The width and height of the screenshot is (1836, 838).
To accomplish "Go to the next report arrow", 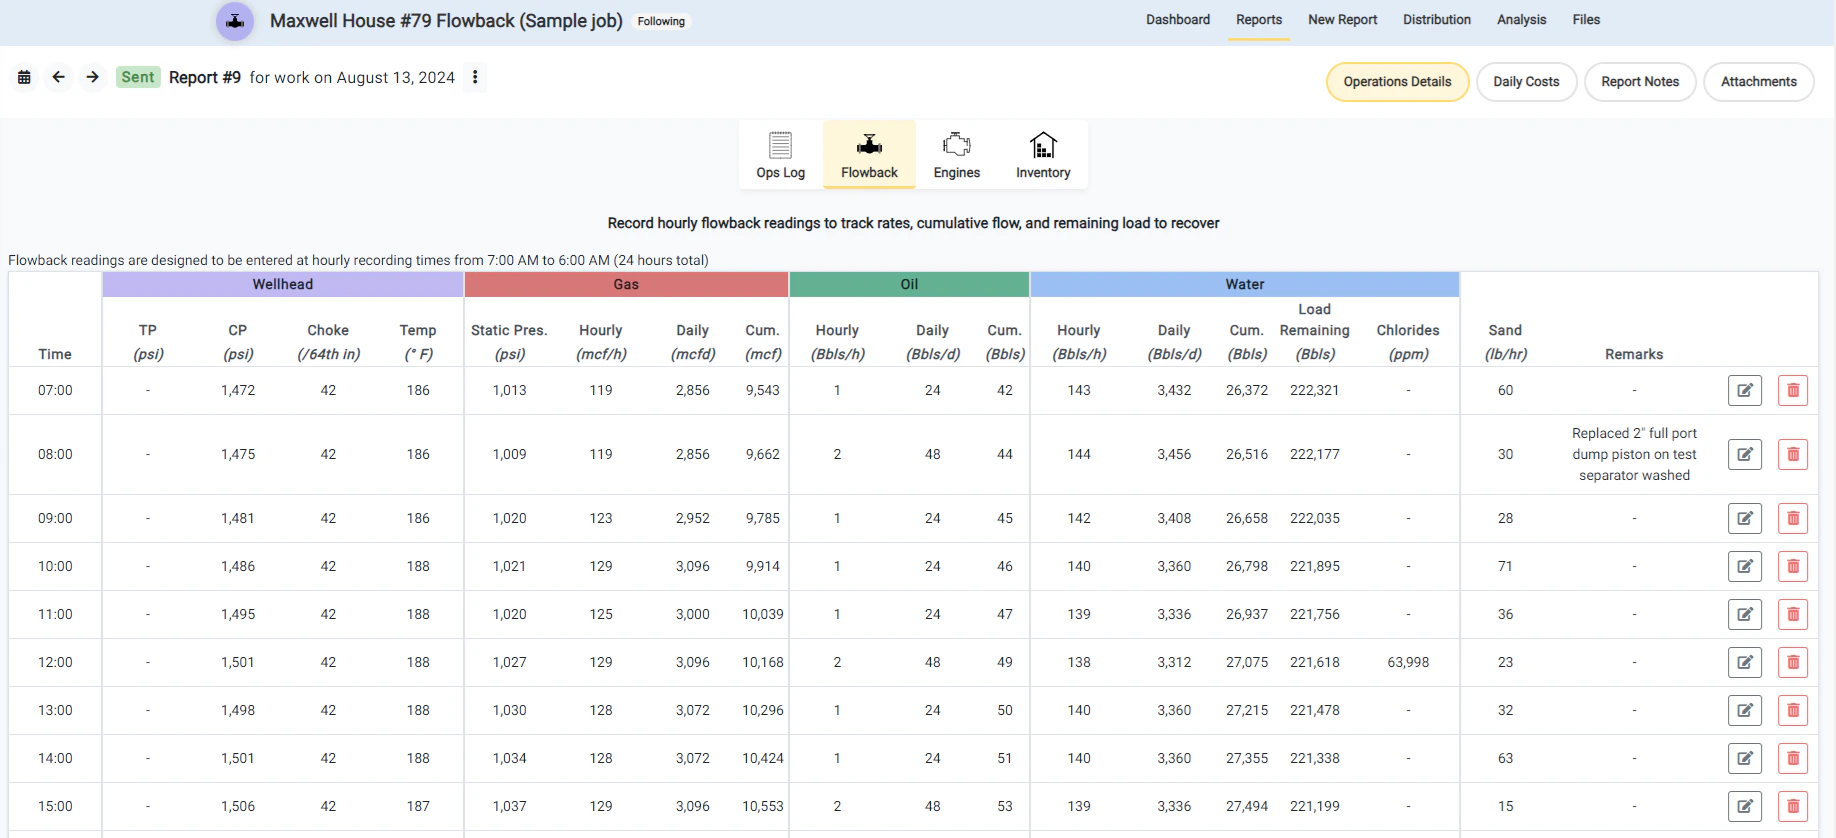I will pyautogui.click(x=93, y=77).
